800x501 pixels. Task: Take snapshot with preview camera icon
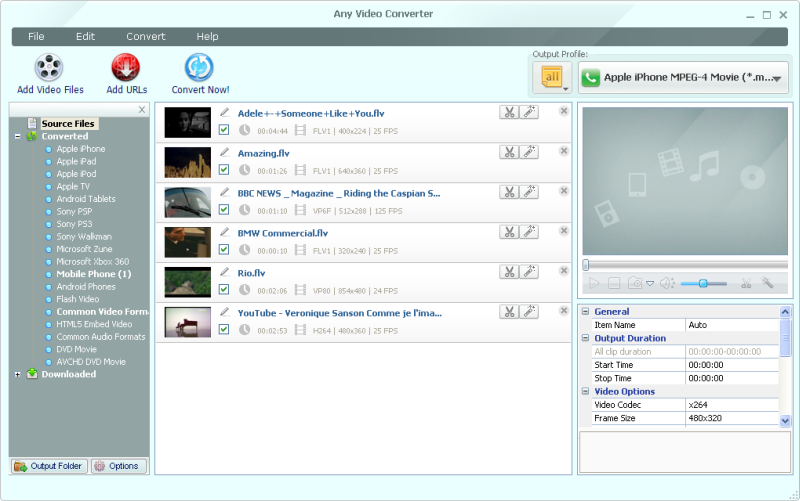pyautogui.click(x=635, y=283)
